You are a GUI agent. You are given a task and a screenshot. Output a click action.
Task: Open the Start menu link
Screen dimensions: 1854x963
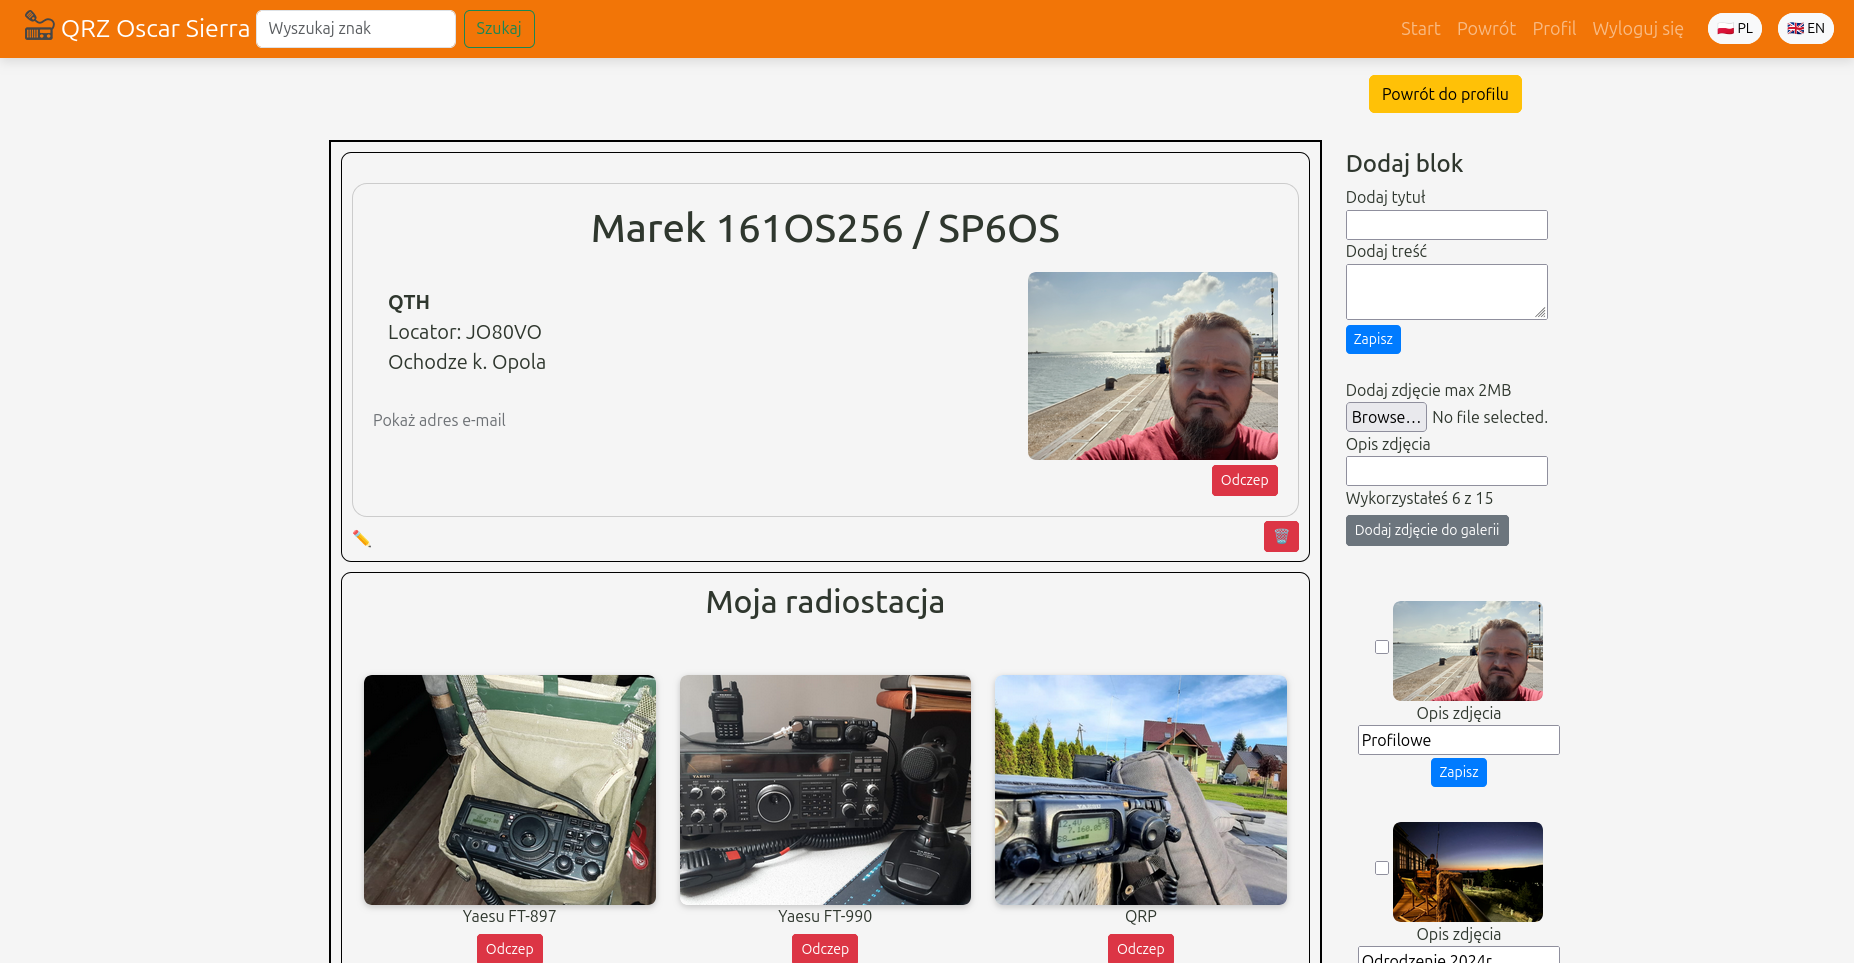point(1419,29)
